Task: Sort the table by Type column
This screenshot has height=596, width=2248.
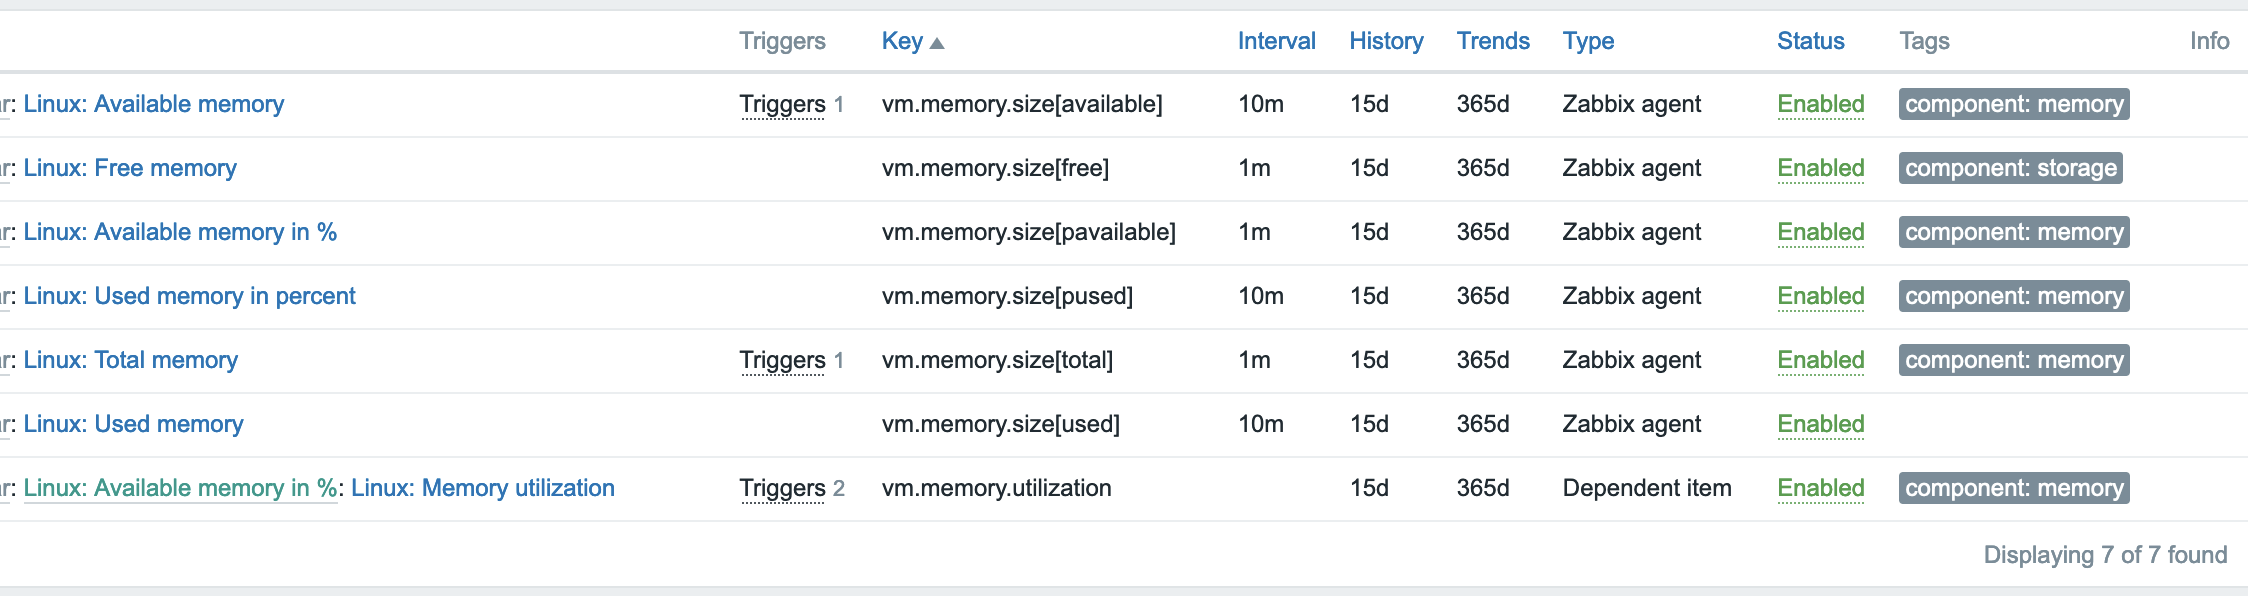Action: (1588, 41)
